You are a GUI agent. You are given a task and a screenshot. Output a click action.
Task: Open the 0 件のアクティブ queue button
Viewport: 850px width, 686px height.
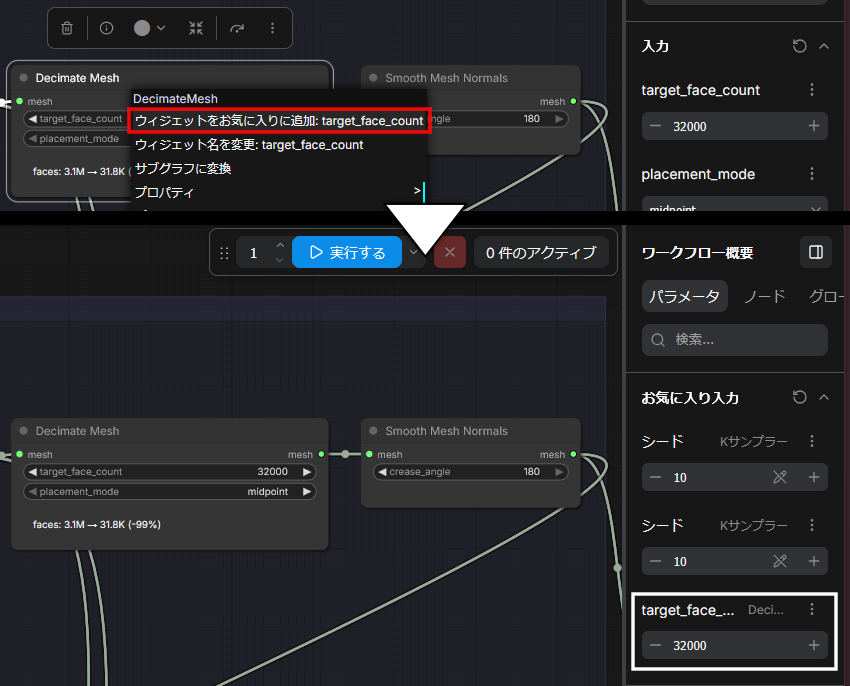541,252
